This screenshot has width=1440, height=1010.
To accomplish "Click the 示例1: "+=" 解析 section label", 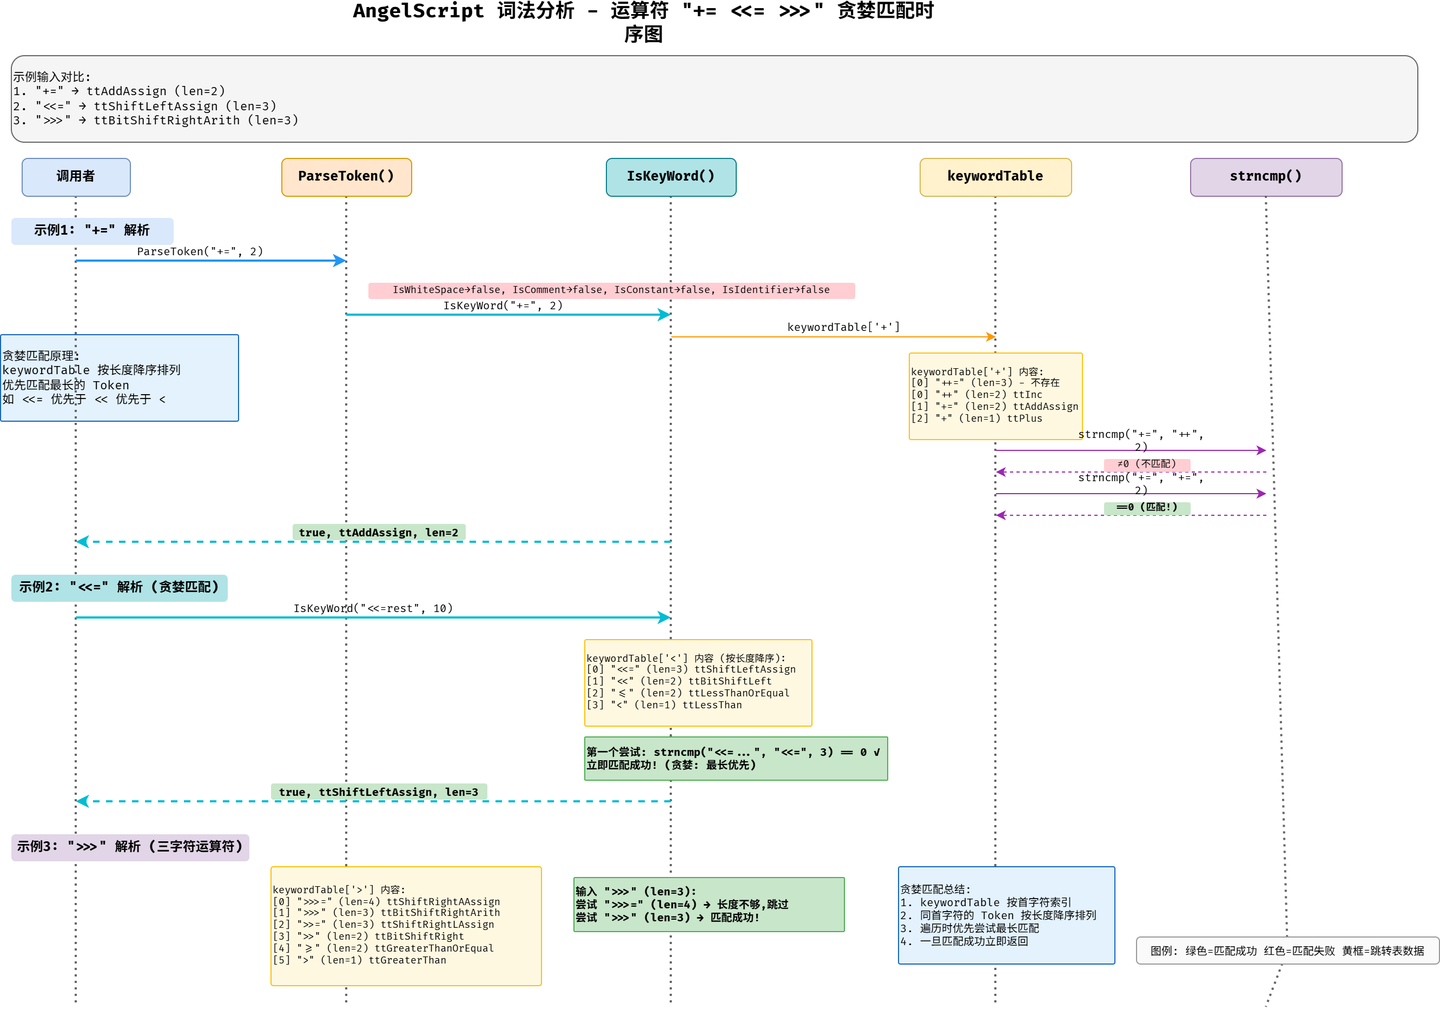I will click(92, 230).
